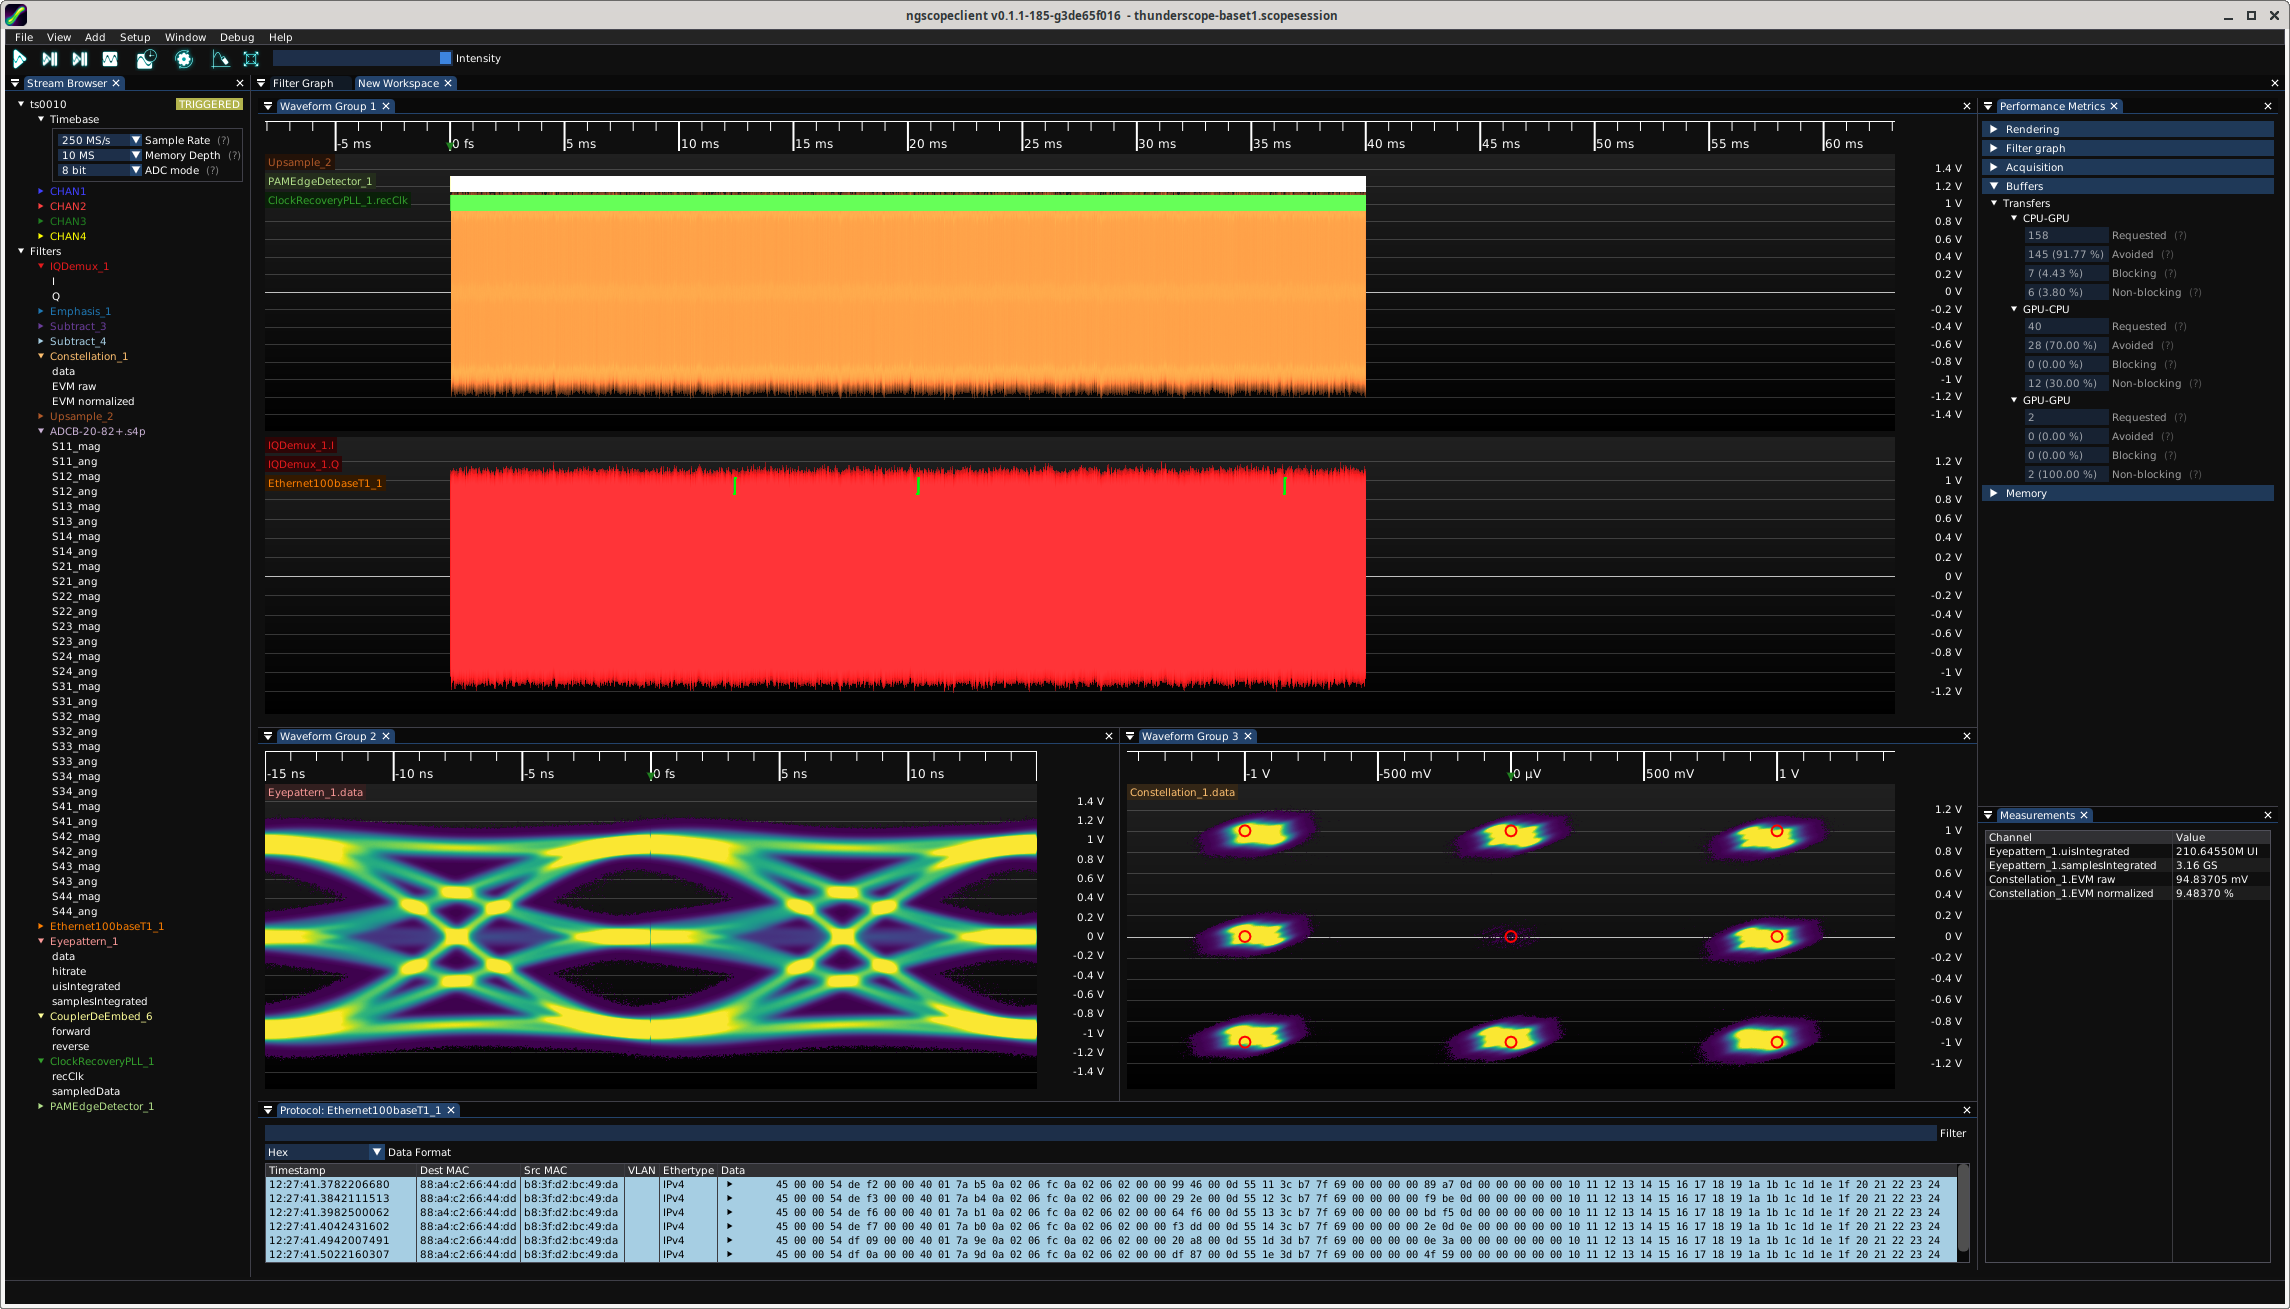Click the Clear sweeps eraser icon

point(220,59)
